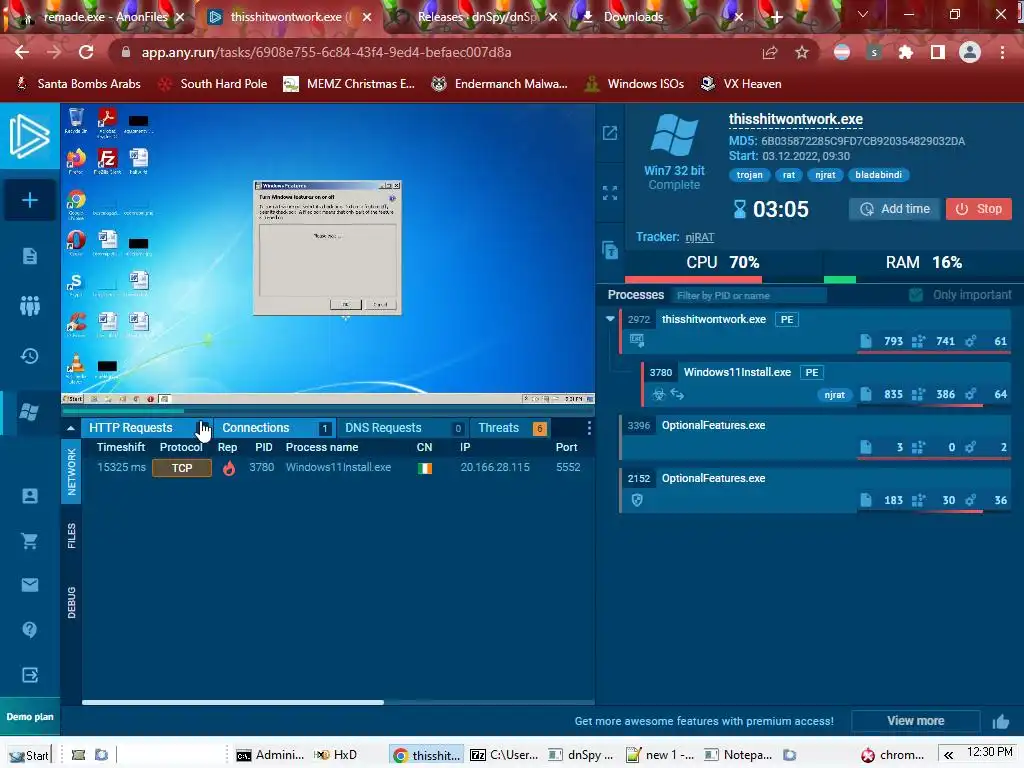The width and height of the screenshot is (1024, 768).
Task: Click the View more button
Action: click(x=916, y=721)
